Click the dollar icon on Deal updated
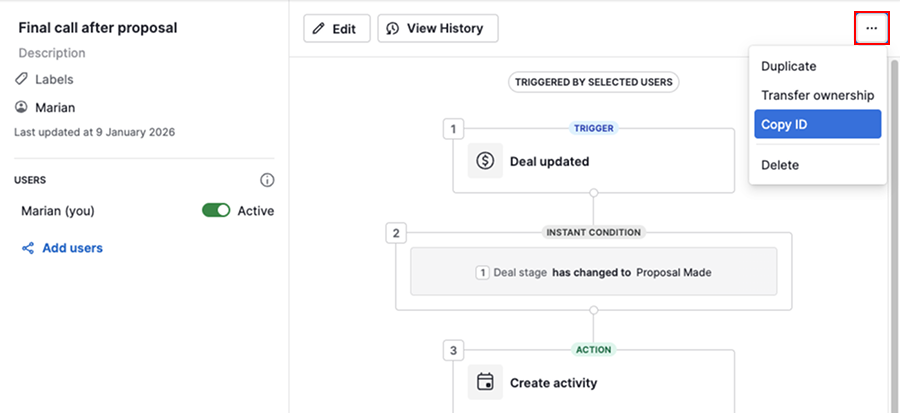900x413 pixels. click(485, 161)
